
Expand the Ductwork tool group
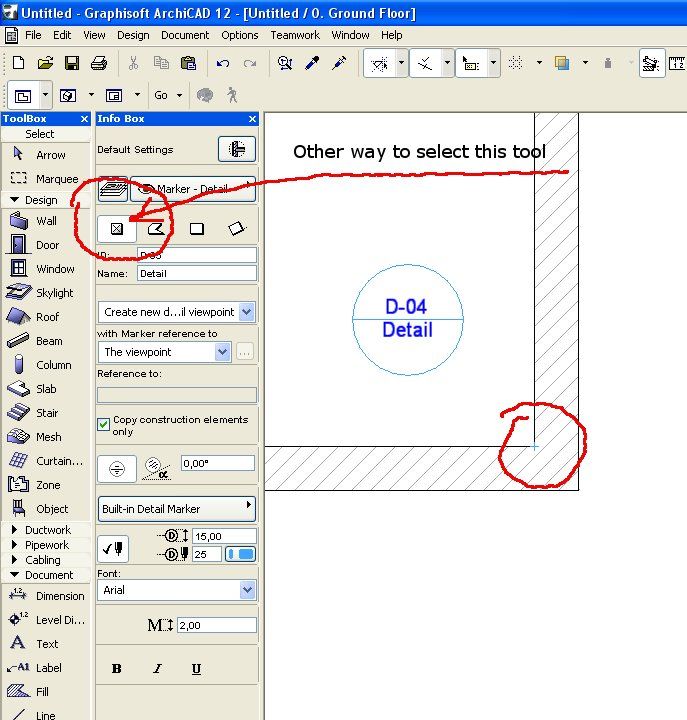(14, 529)
